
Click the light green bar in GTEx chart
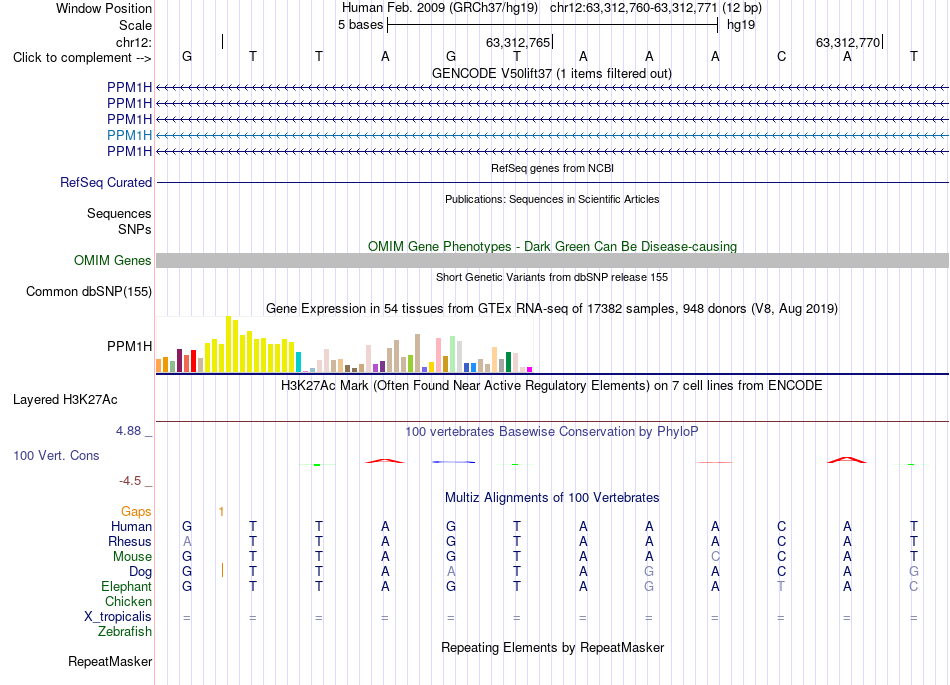(x=452, y=354)
